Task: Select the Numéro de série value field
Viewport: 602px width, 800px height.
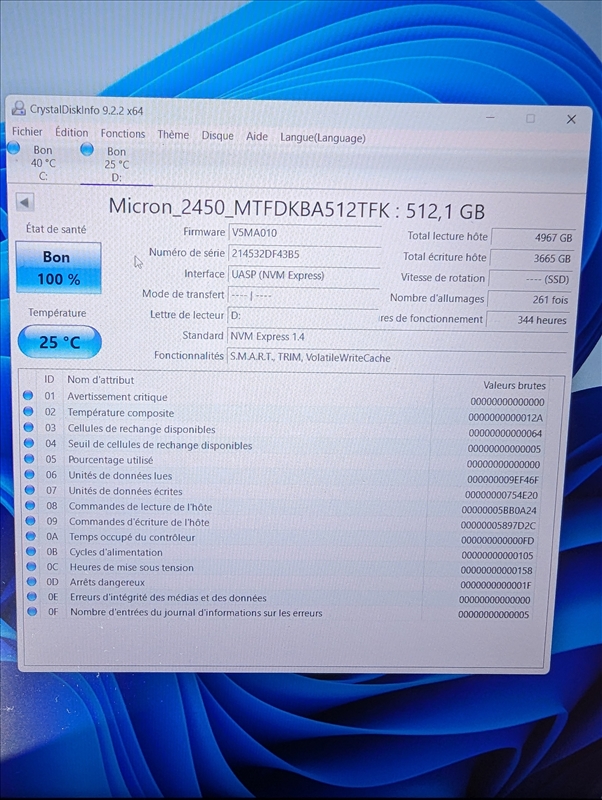Action: pos(304,254)
